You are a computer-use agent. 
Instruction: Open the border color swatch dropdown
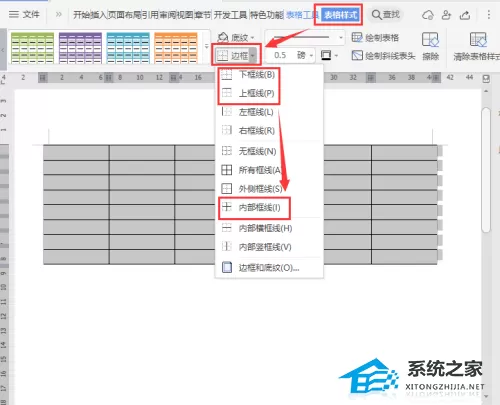click(336, 55)
